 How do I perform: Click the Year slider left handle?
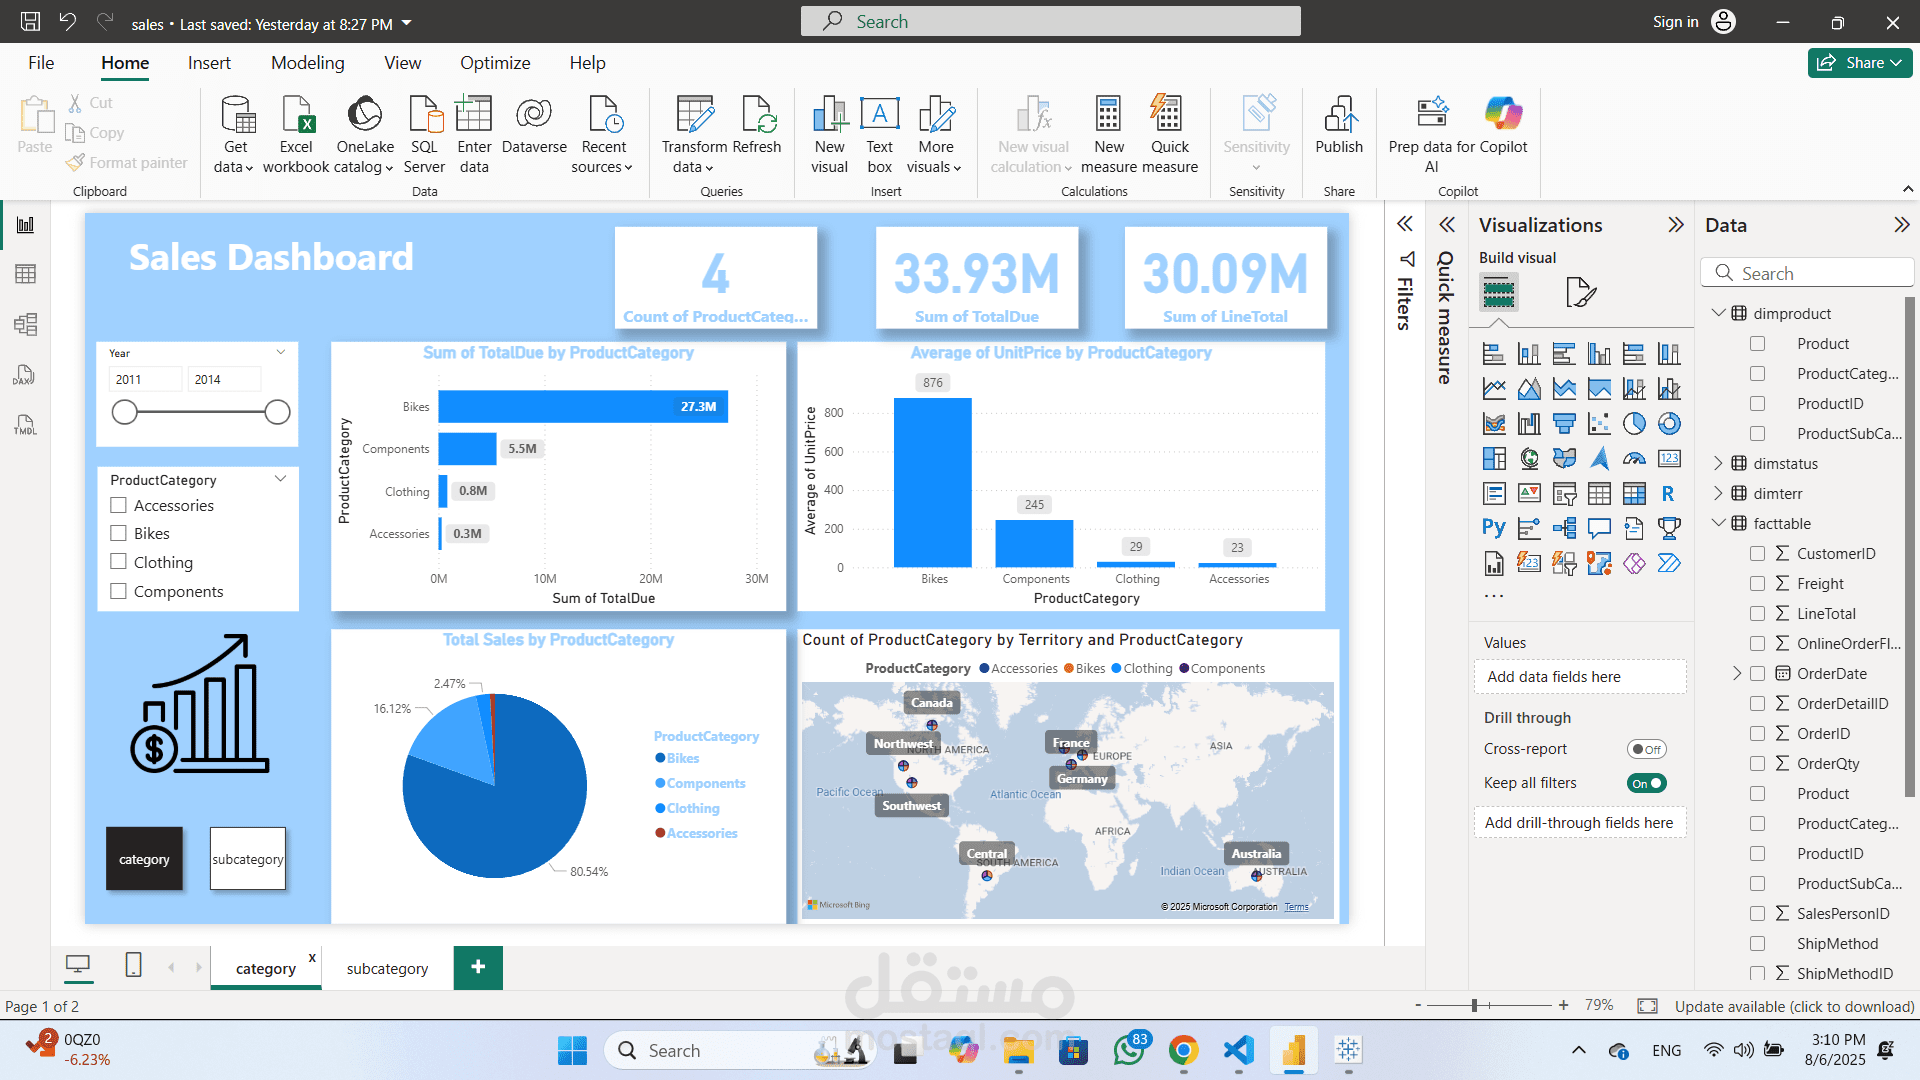click(124, 412)
